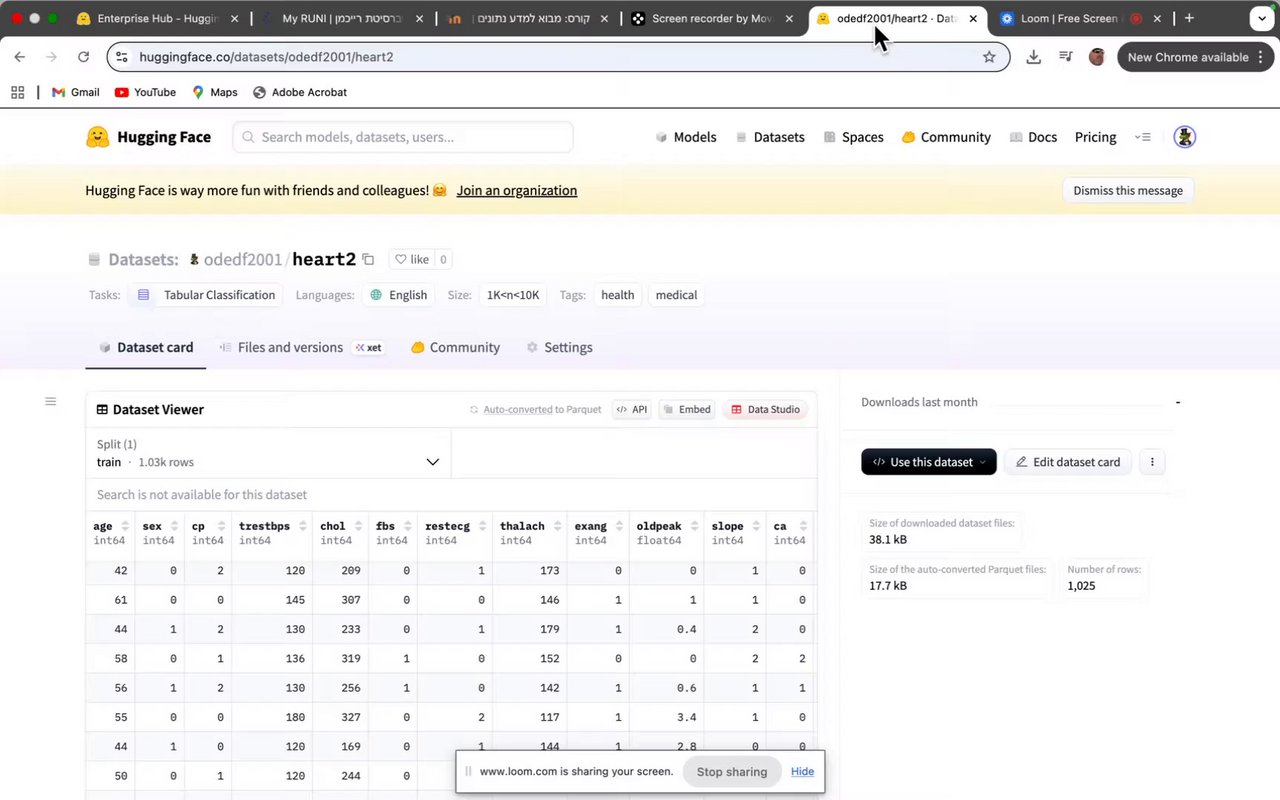Click Edit dataset card button

click(1068, 462)
